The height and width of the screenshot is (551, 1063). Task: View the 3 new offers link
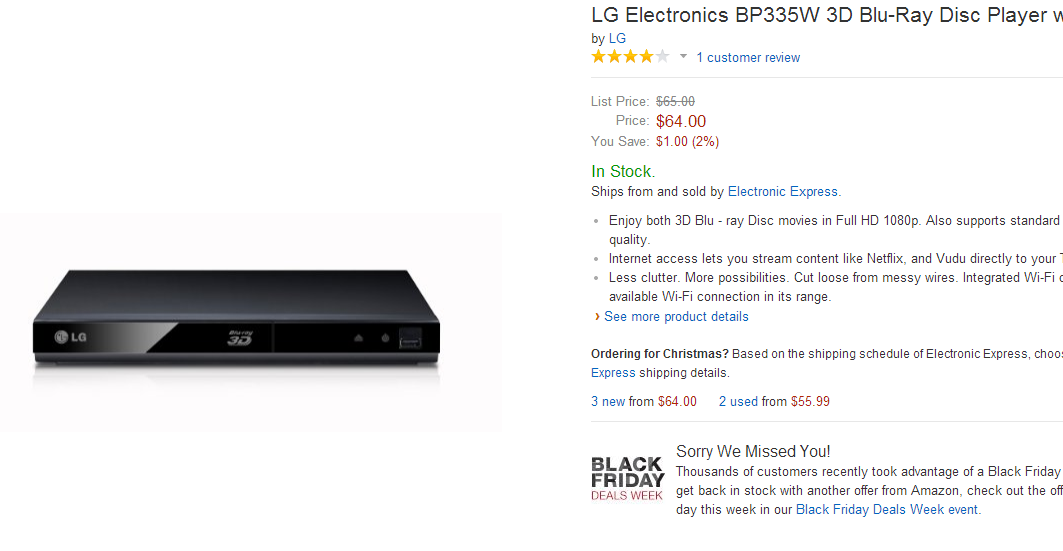pos(608,402)
